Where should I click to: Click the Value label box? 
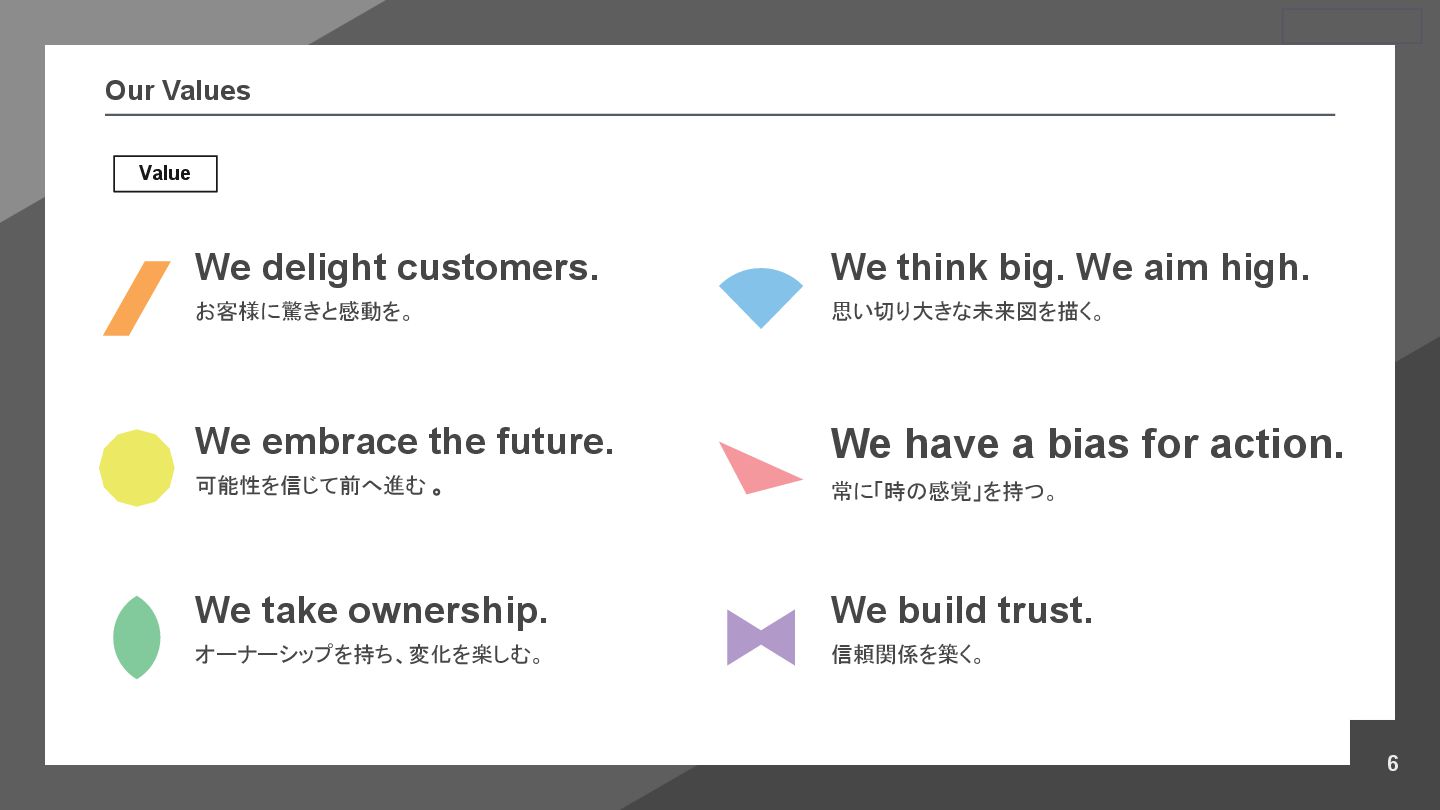point(165,174)
